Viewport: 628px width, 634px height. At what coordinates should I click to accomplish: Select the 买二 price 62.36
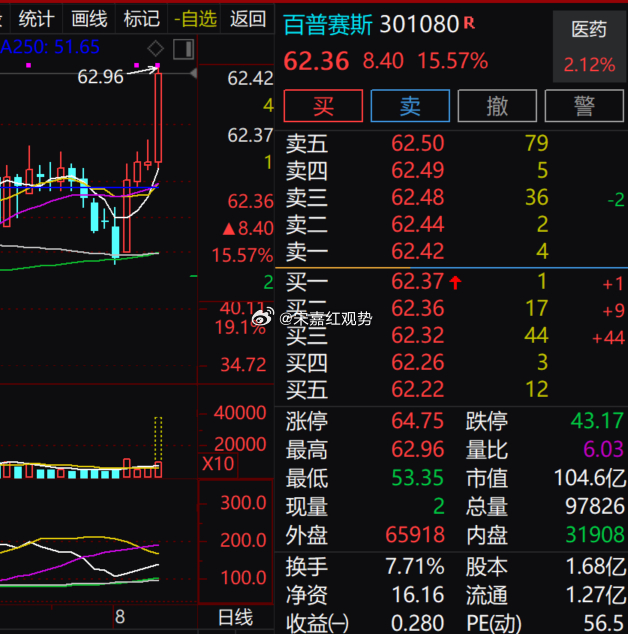tap(418, 309)
